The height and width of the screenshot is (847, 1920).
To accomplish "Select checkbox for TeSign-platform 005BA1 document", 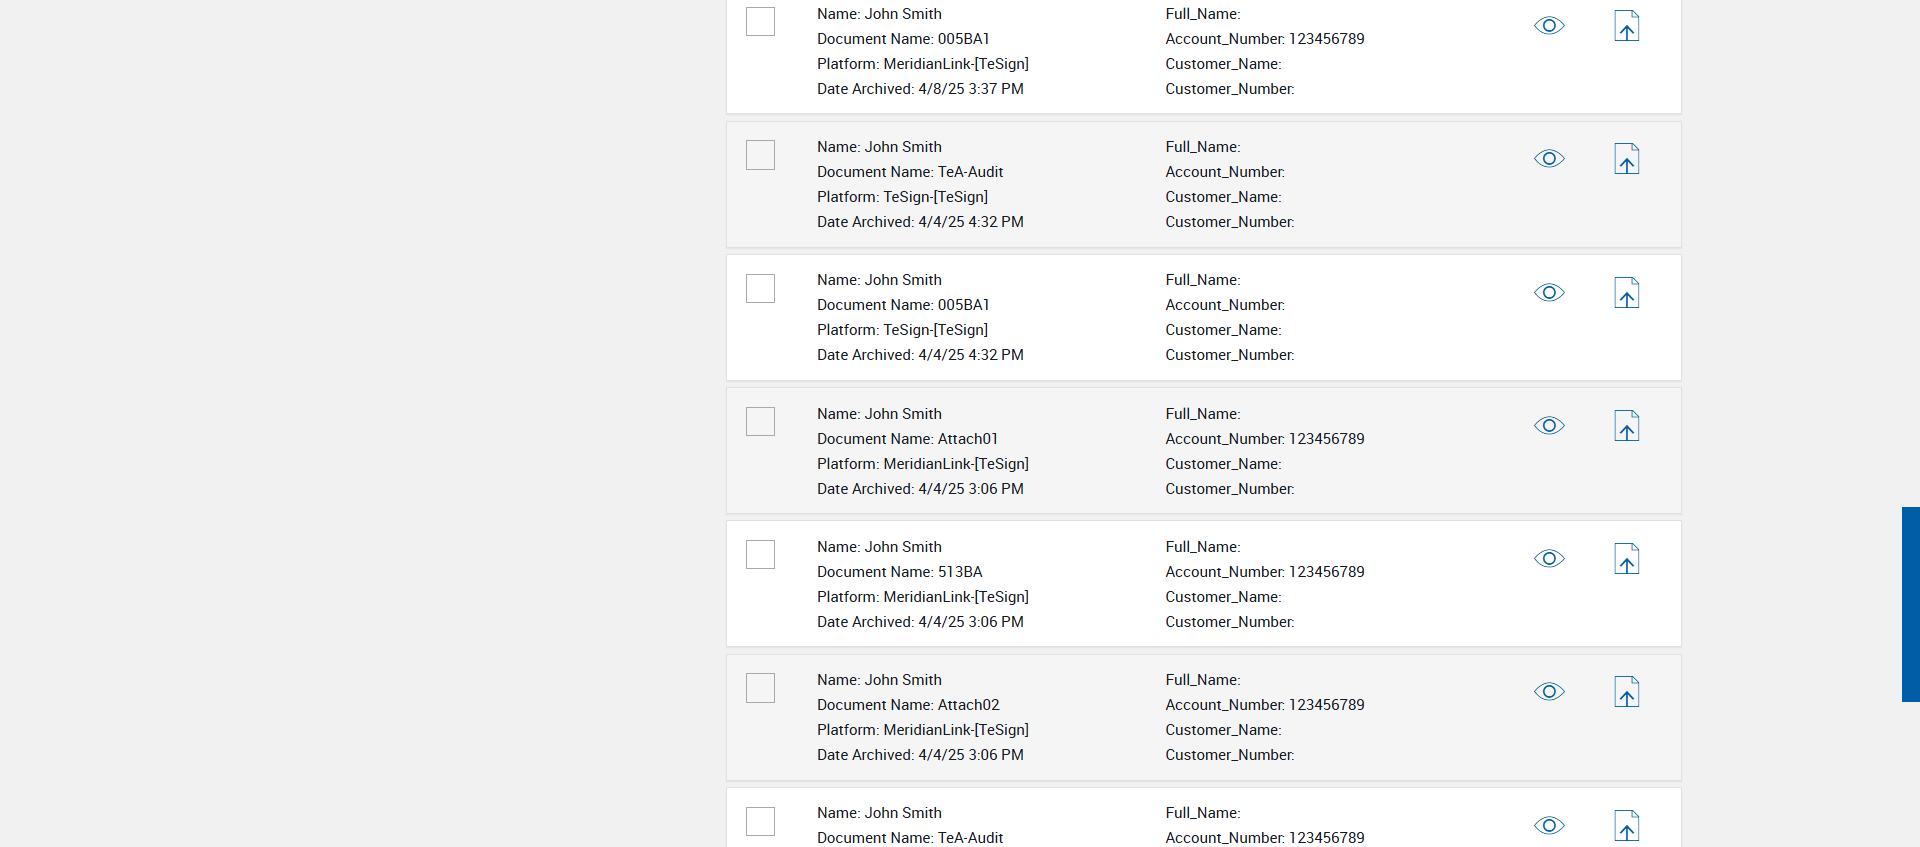I will click(x=760, y=289).
